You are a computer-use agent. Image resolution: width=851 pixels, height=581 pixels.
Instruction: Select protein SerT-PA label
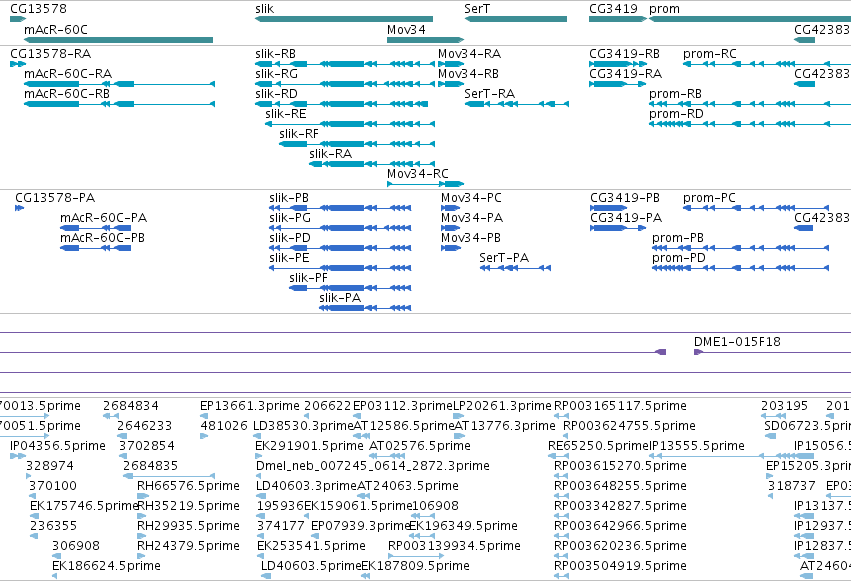(x=504, y=258)
